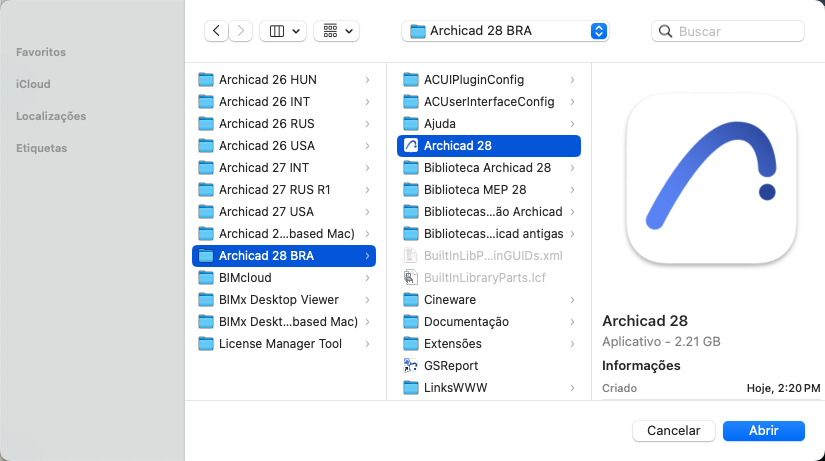Click the BuiltInLibraryParts.lcf file icon
The image size is (825, 461).
coord(411,278)
